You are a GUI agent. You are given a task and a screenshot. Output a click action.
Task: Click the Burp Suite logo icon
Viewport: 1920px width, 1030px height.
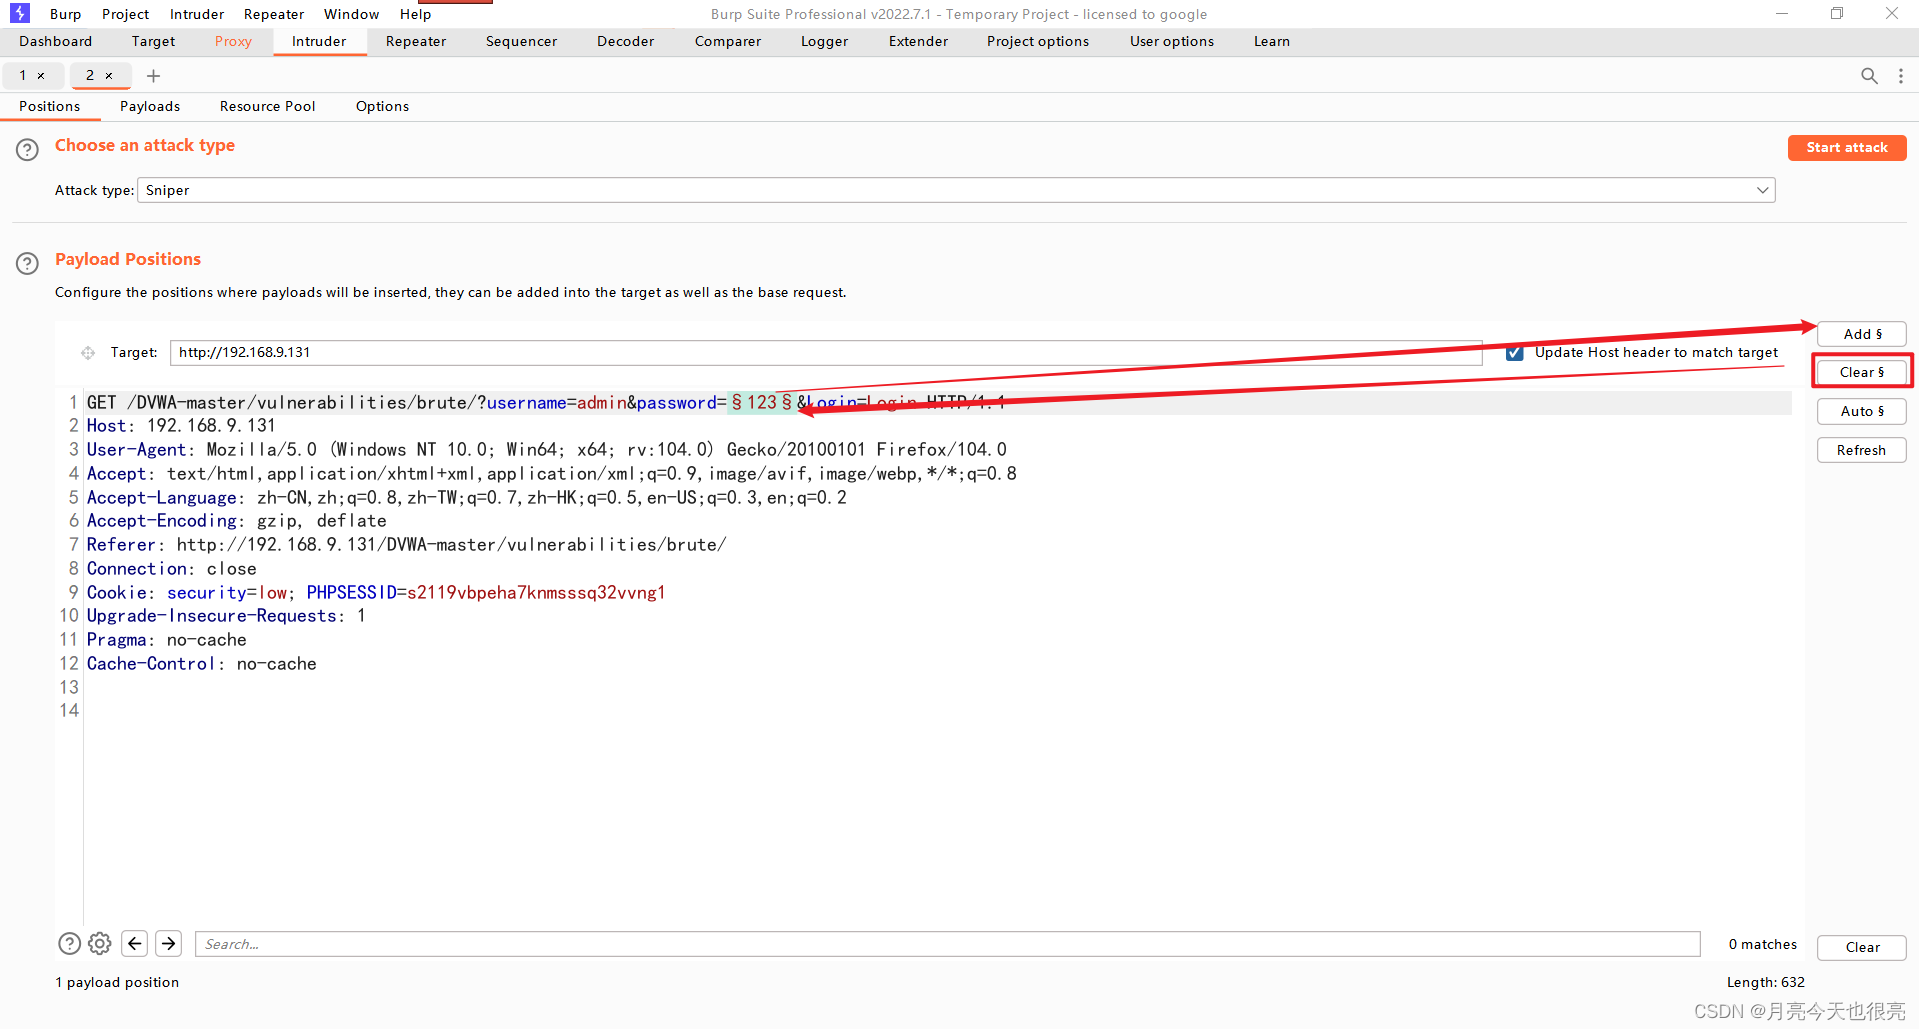point(20,13)
